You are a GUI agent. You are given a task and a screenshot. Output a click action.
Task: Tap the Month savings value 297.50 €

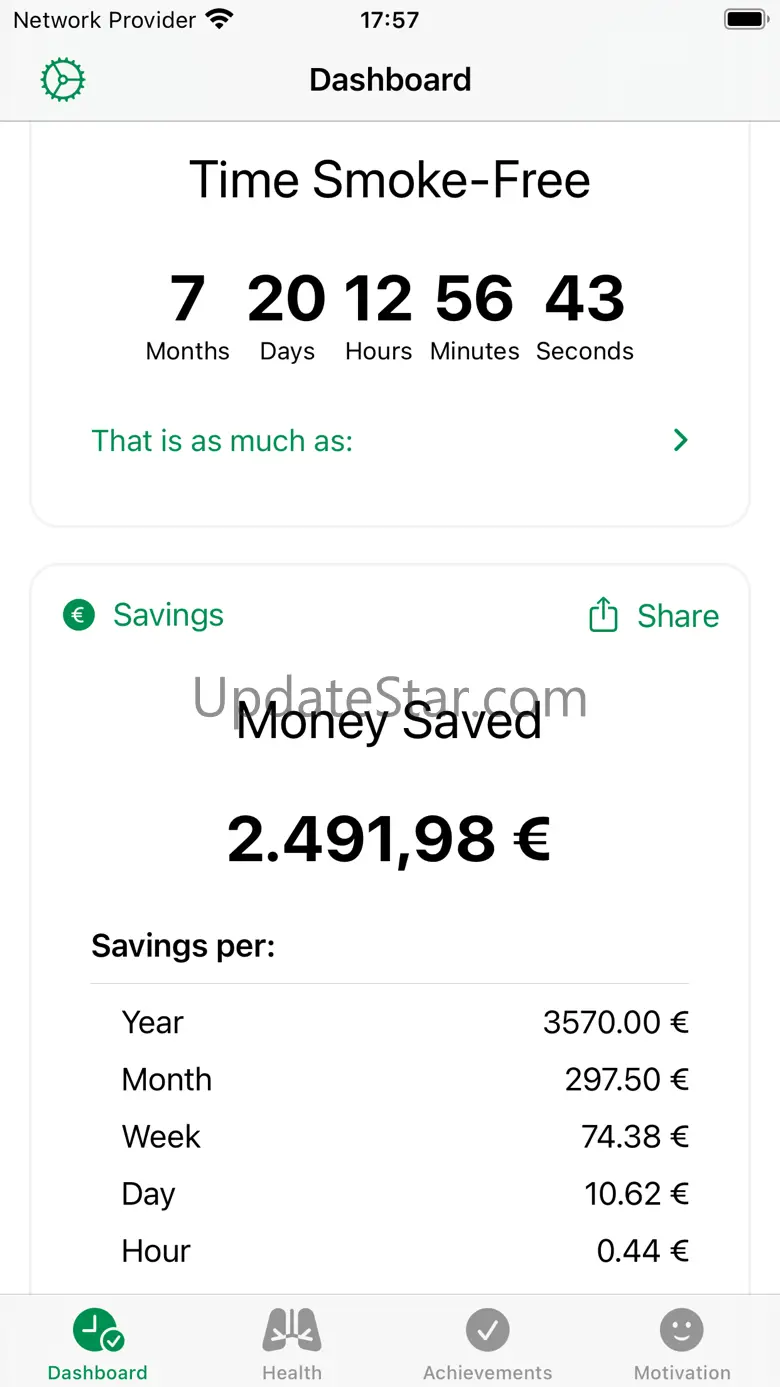[626, 1079]
